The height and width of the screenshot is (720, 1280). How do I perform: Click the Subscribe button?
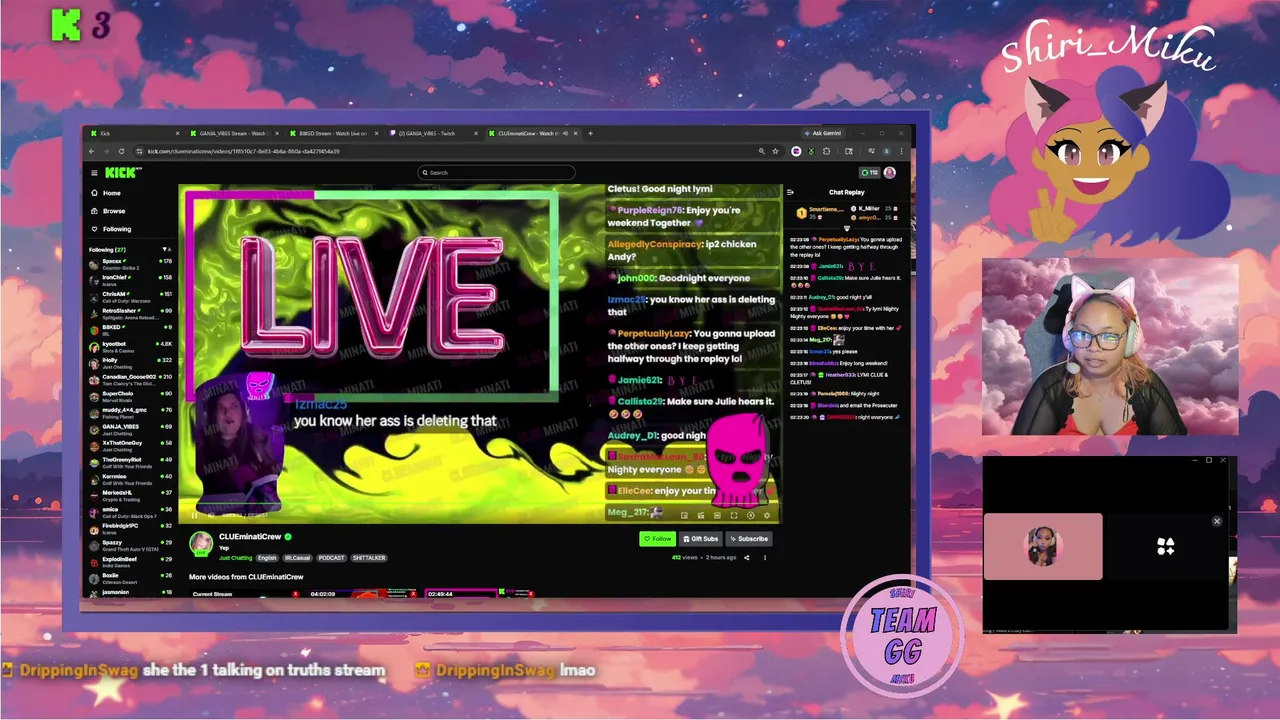click(x=748, y=539)
